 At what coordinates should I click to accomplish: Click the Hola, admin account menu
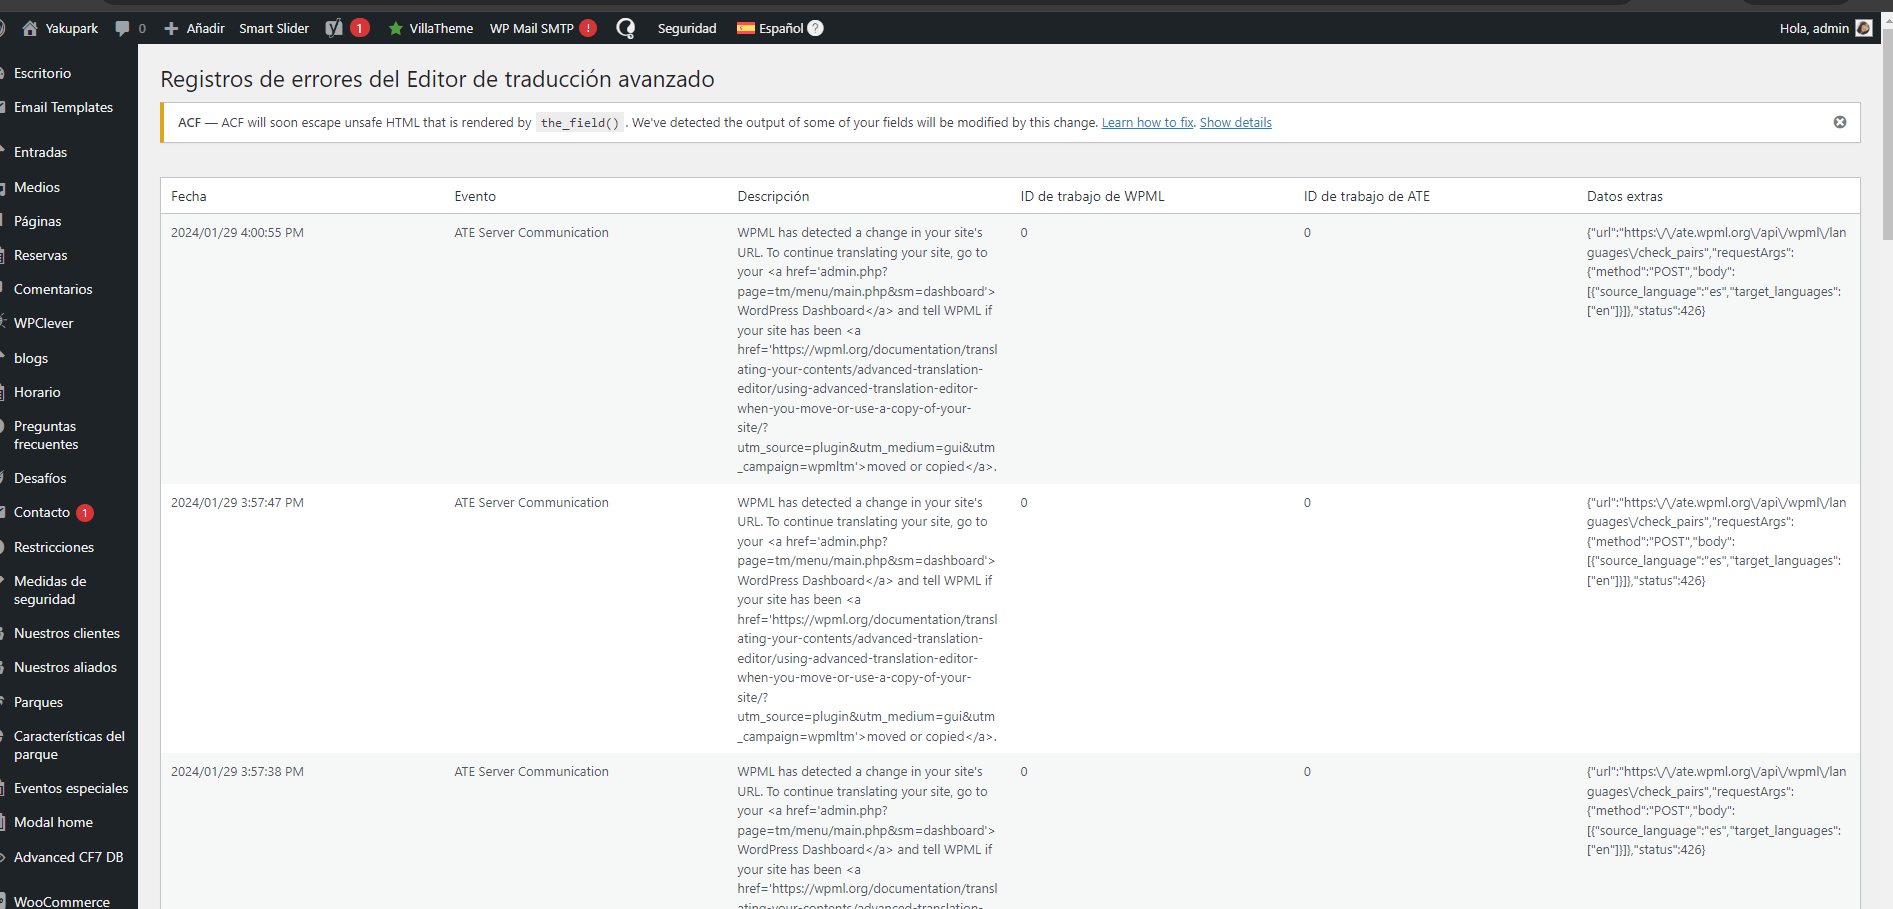1814,28
